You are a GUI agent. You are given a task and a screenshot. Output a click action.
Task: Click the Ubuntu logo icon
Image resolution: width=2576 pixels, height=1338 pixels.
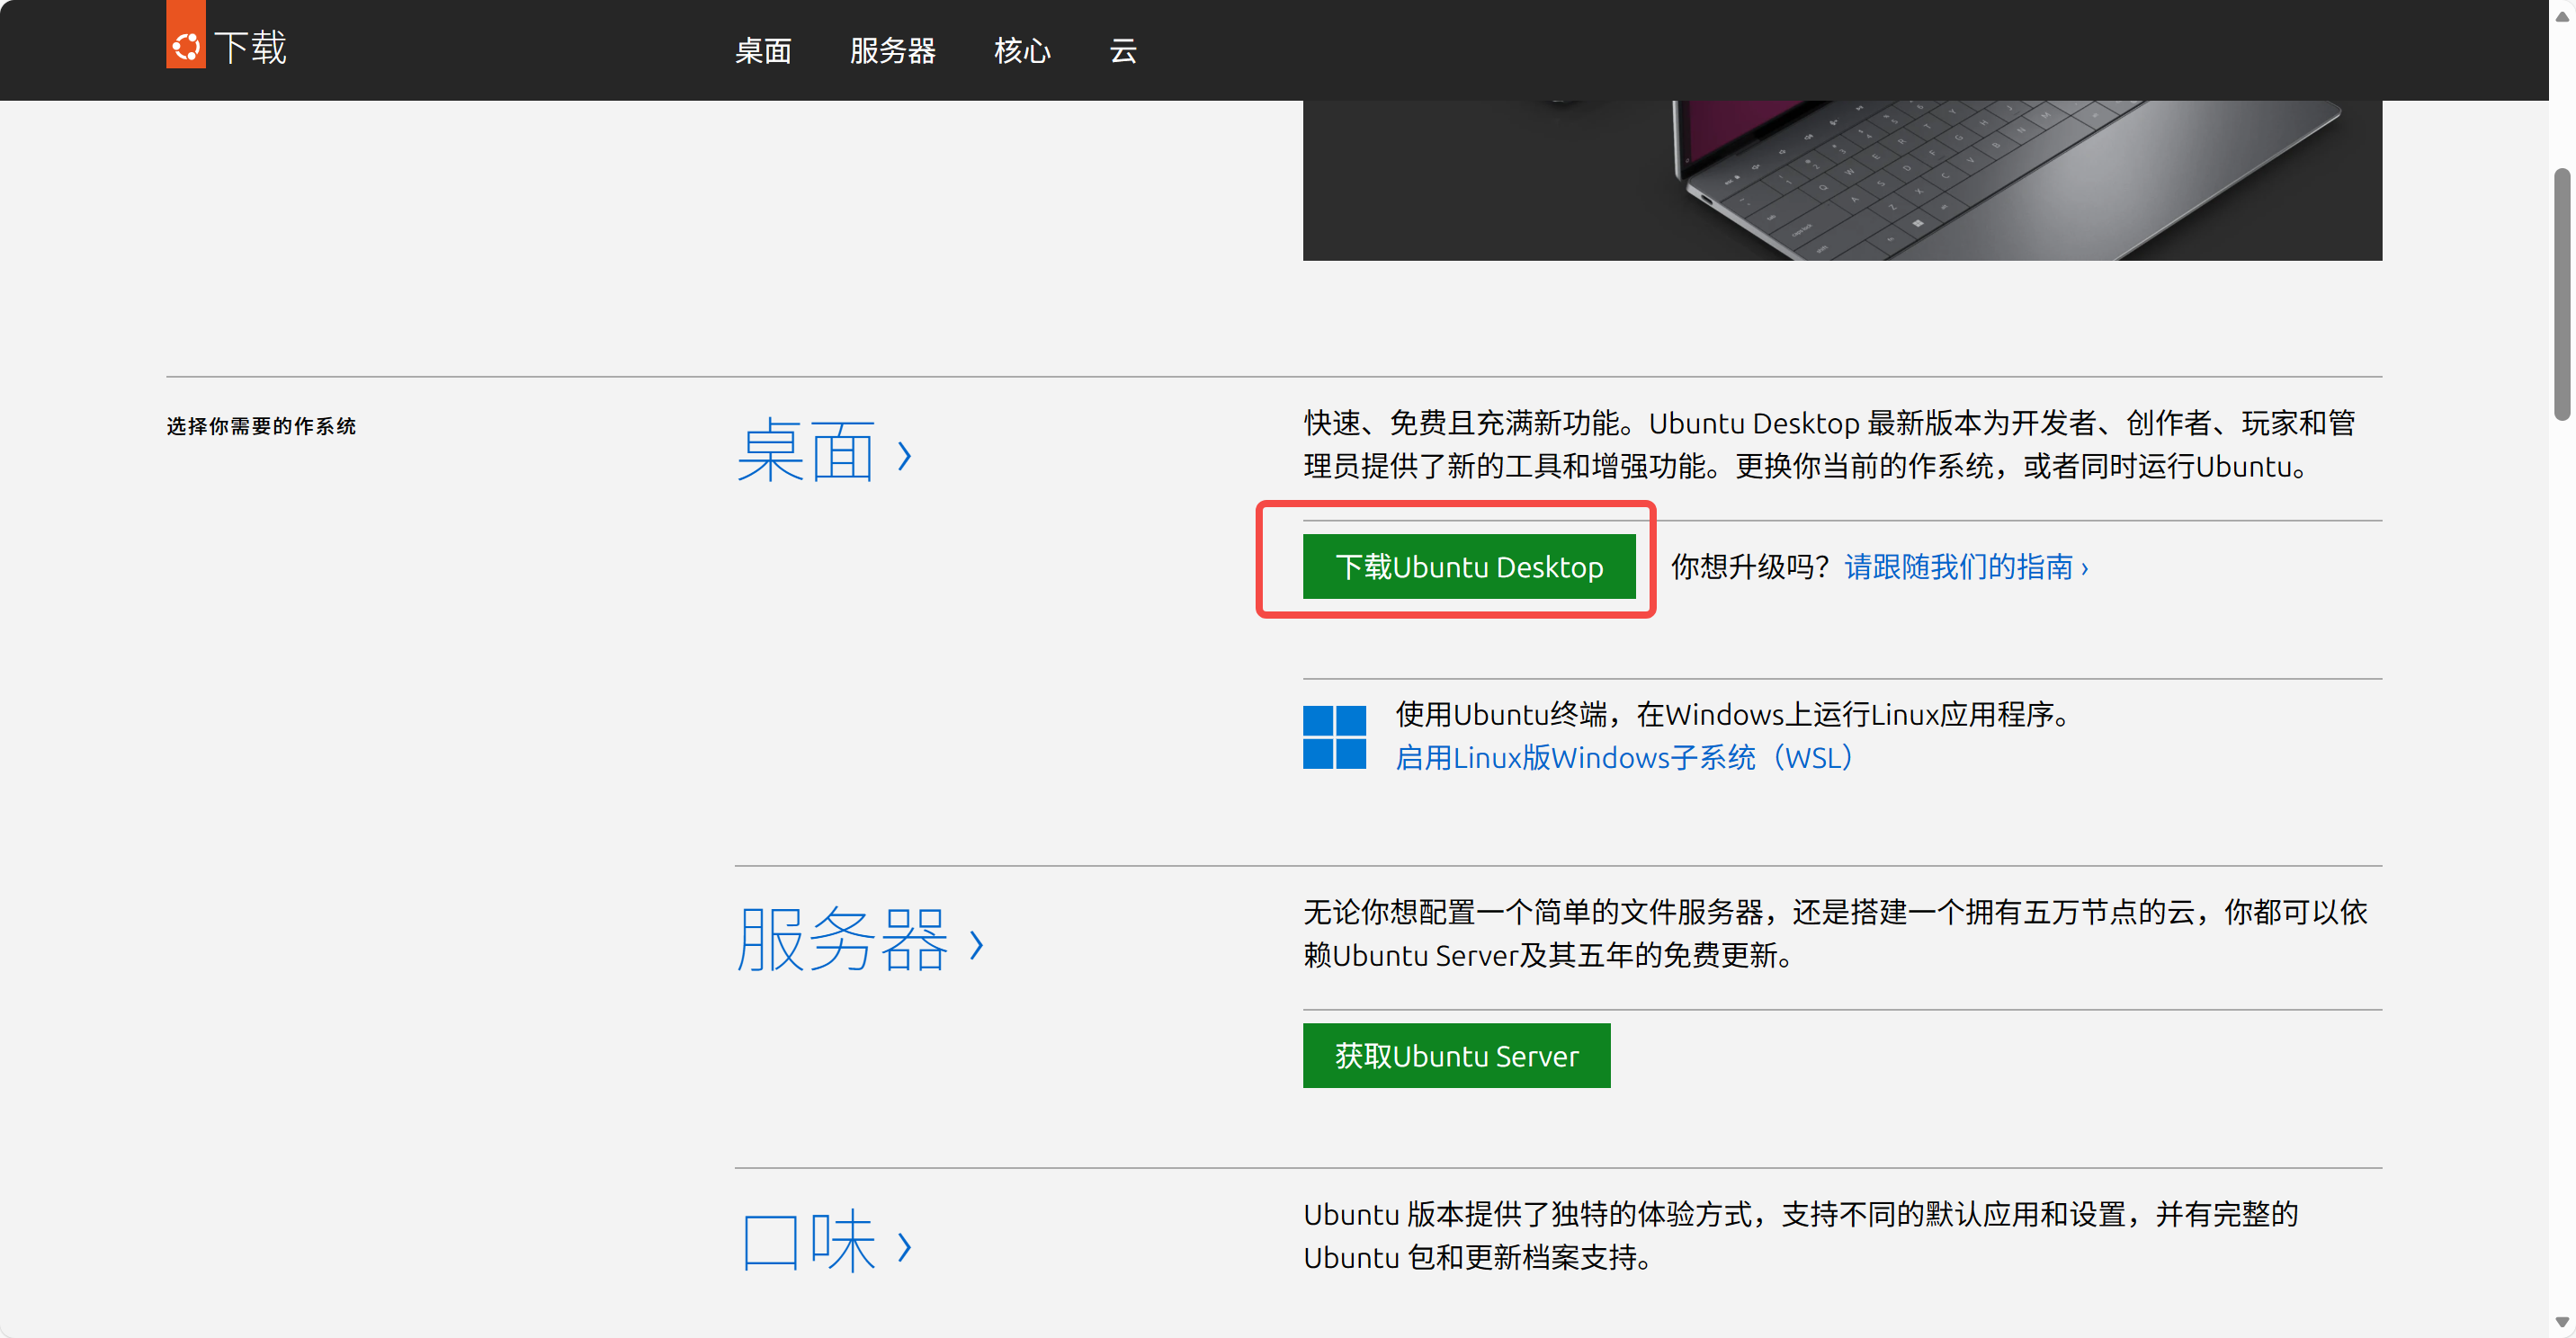click(x=185, y=45)
